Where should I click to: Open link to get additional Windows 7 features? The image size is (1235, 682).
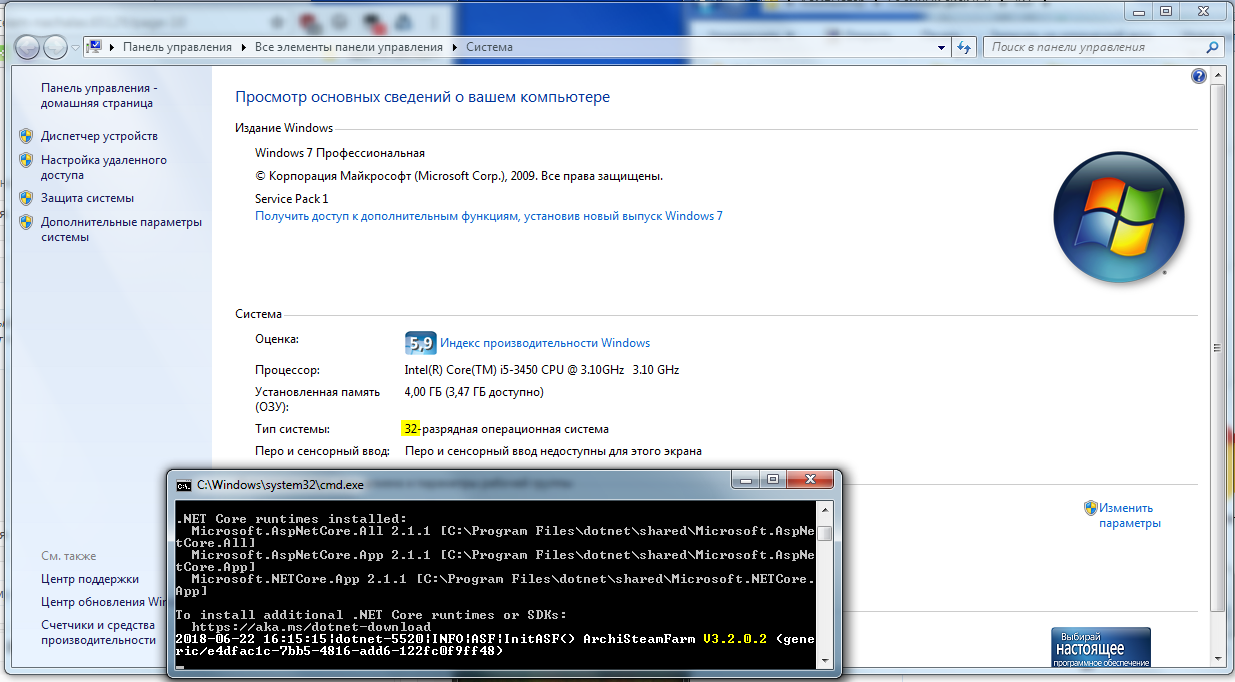[489, 216]
